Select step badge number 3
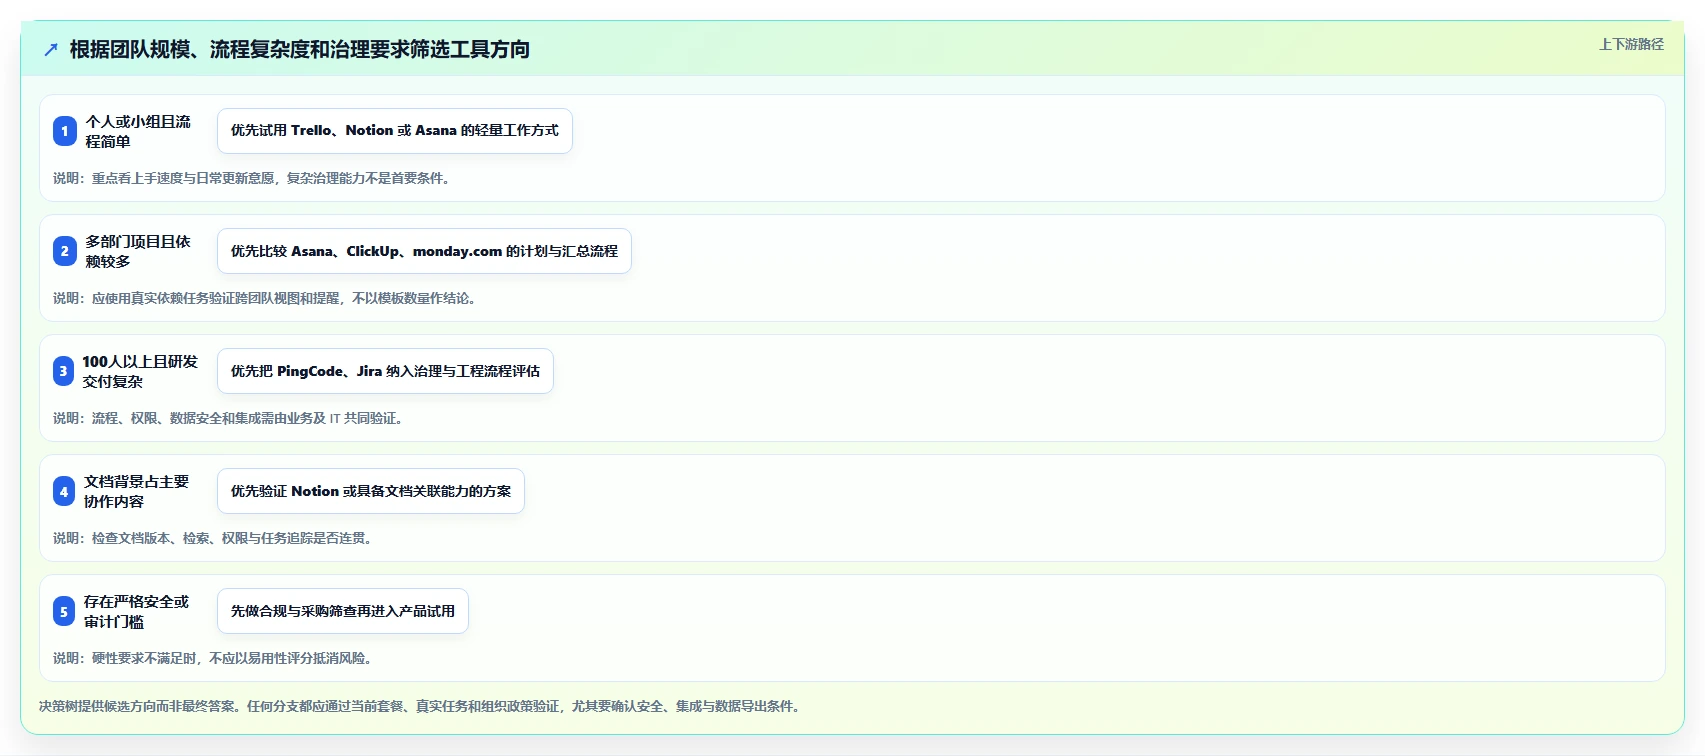1705x756 pixels. point(63,371)
